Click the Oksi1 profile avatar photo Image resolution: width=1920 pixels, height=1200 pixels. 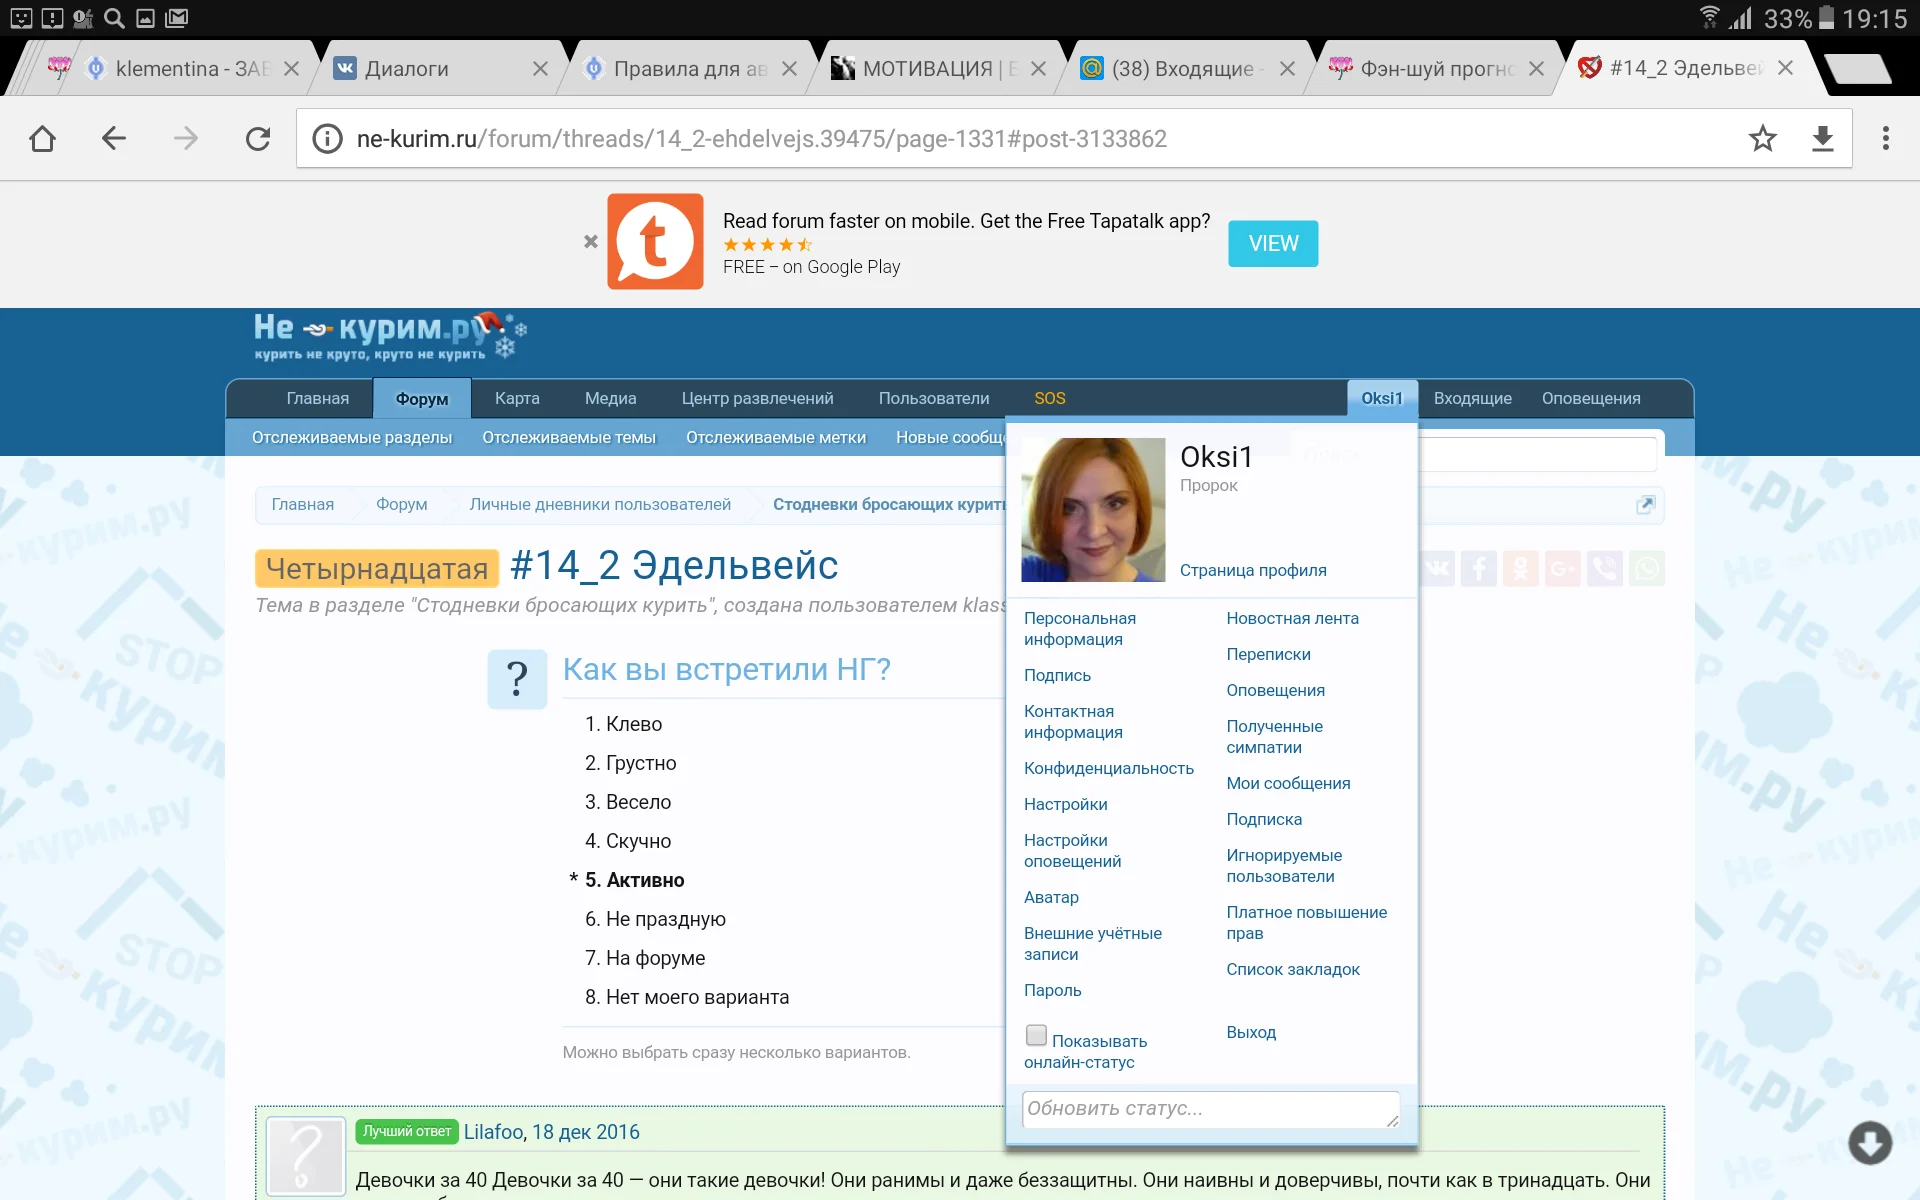point(1093,510)
